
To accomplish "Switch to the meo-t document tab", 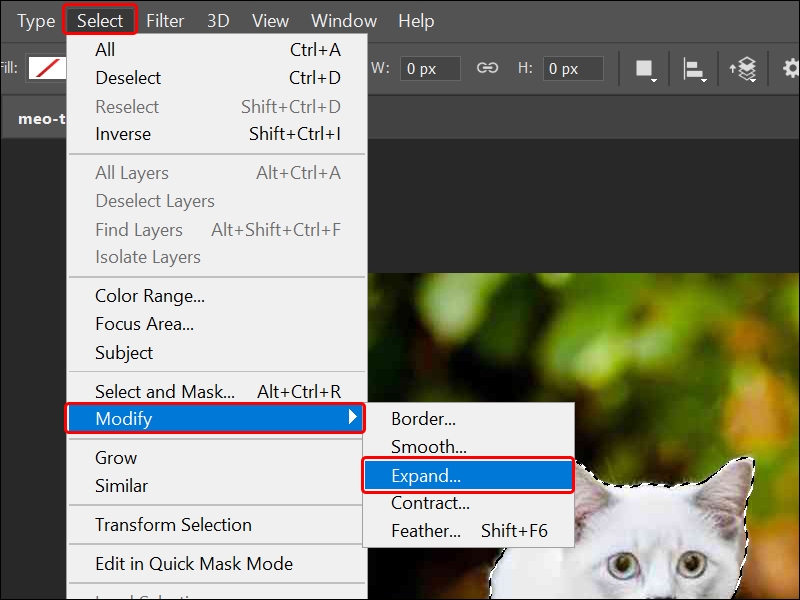I will tap(42, 118).
